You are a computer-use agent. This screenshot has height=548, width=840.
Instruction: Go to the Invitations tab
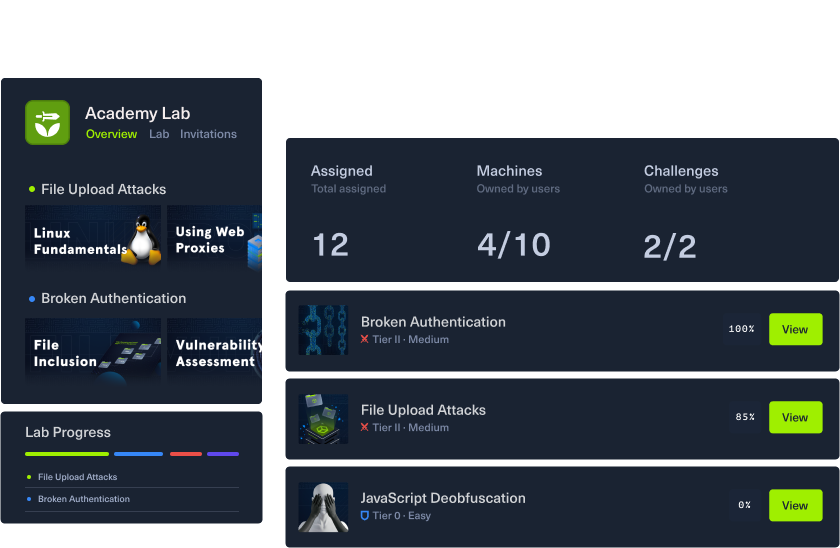coord(208,134)
